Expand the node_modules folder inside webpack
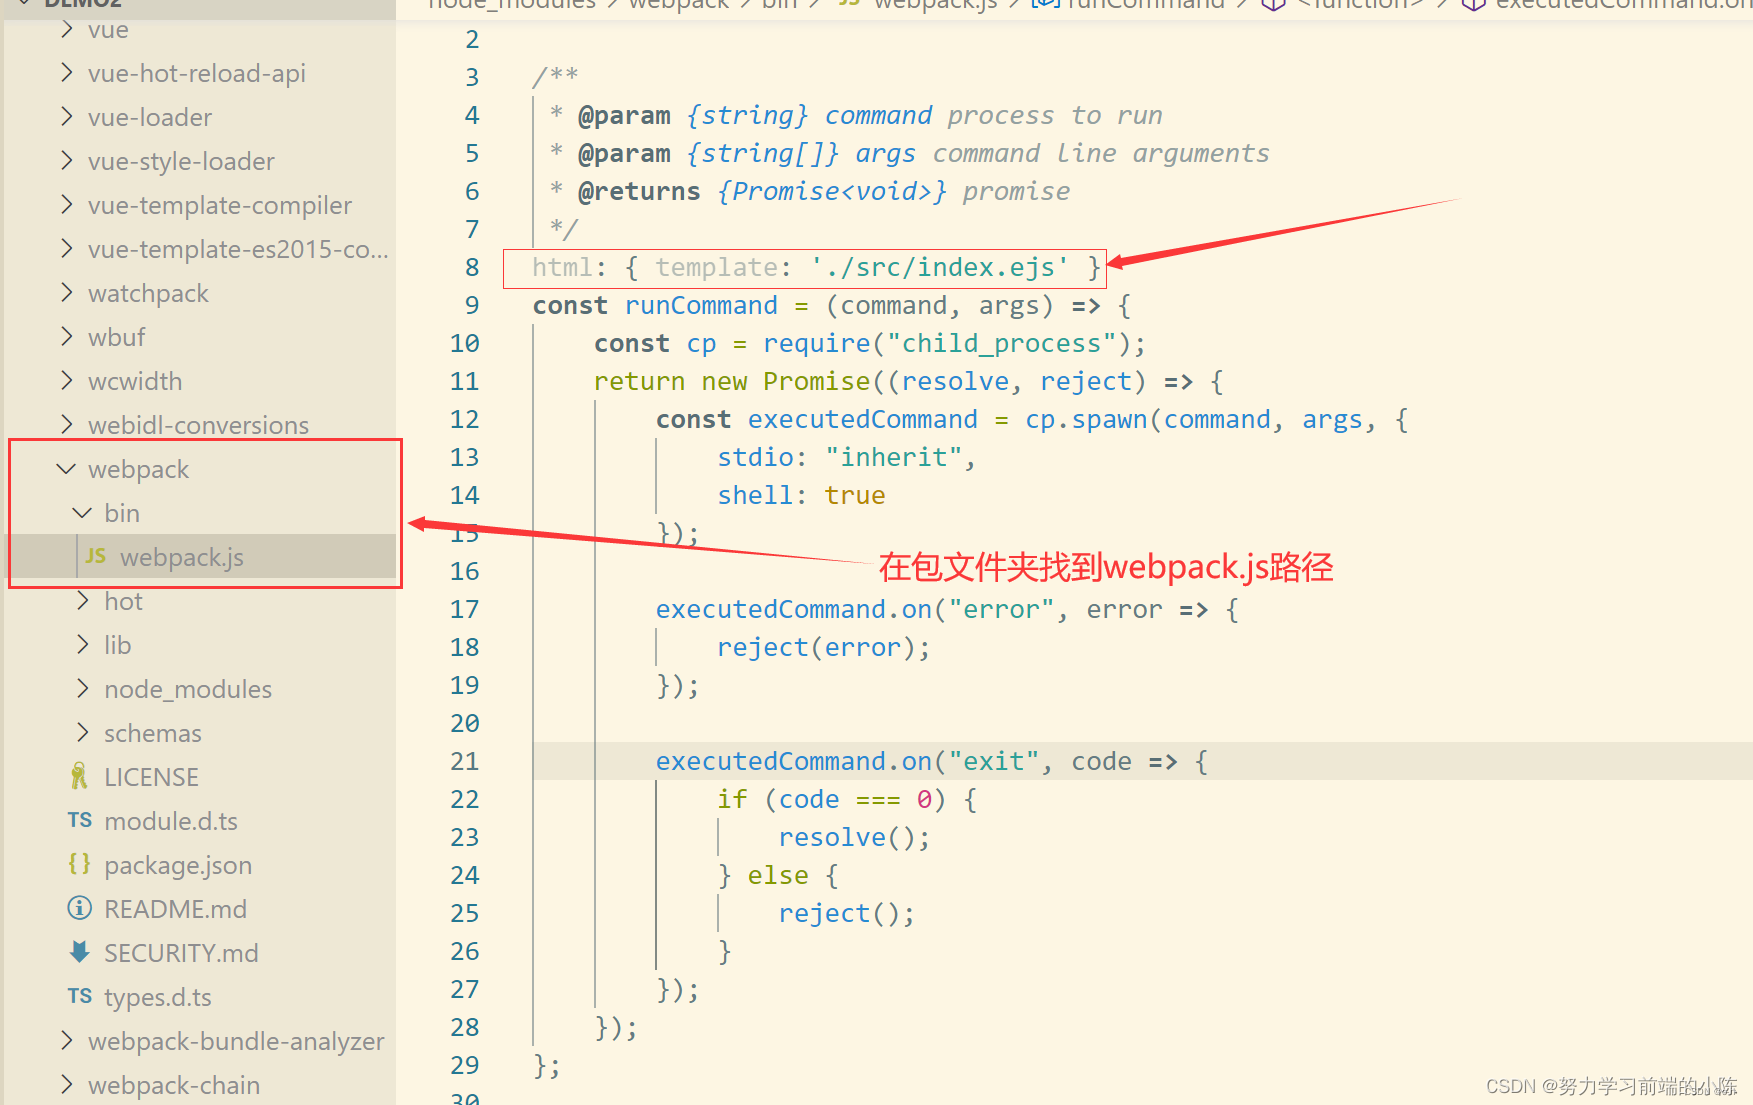The width and height of the screenshot is (1753, 1105). (x=82, y=688)
